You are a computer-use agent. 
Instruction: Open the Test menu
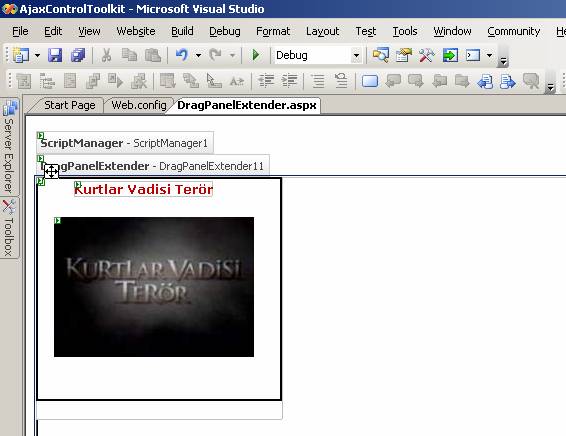coord(366,31)
